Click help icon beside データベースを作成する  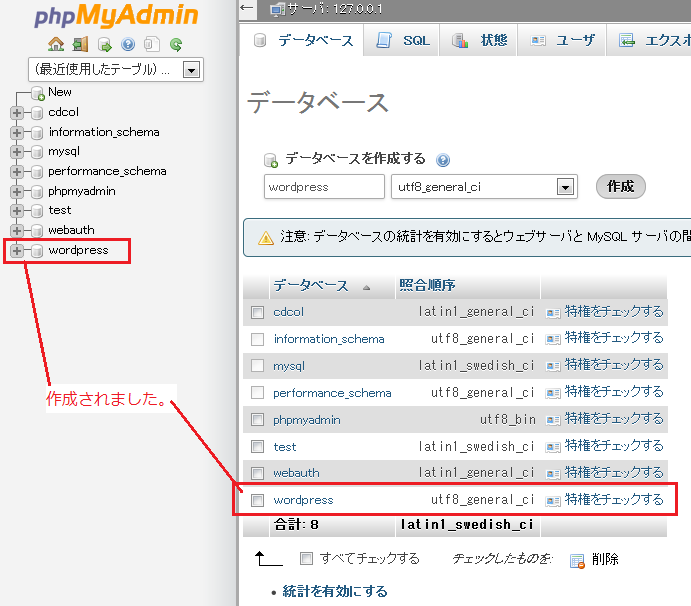click(x=443, y=160)
